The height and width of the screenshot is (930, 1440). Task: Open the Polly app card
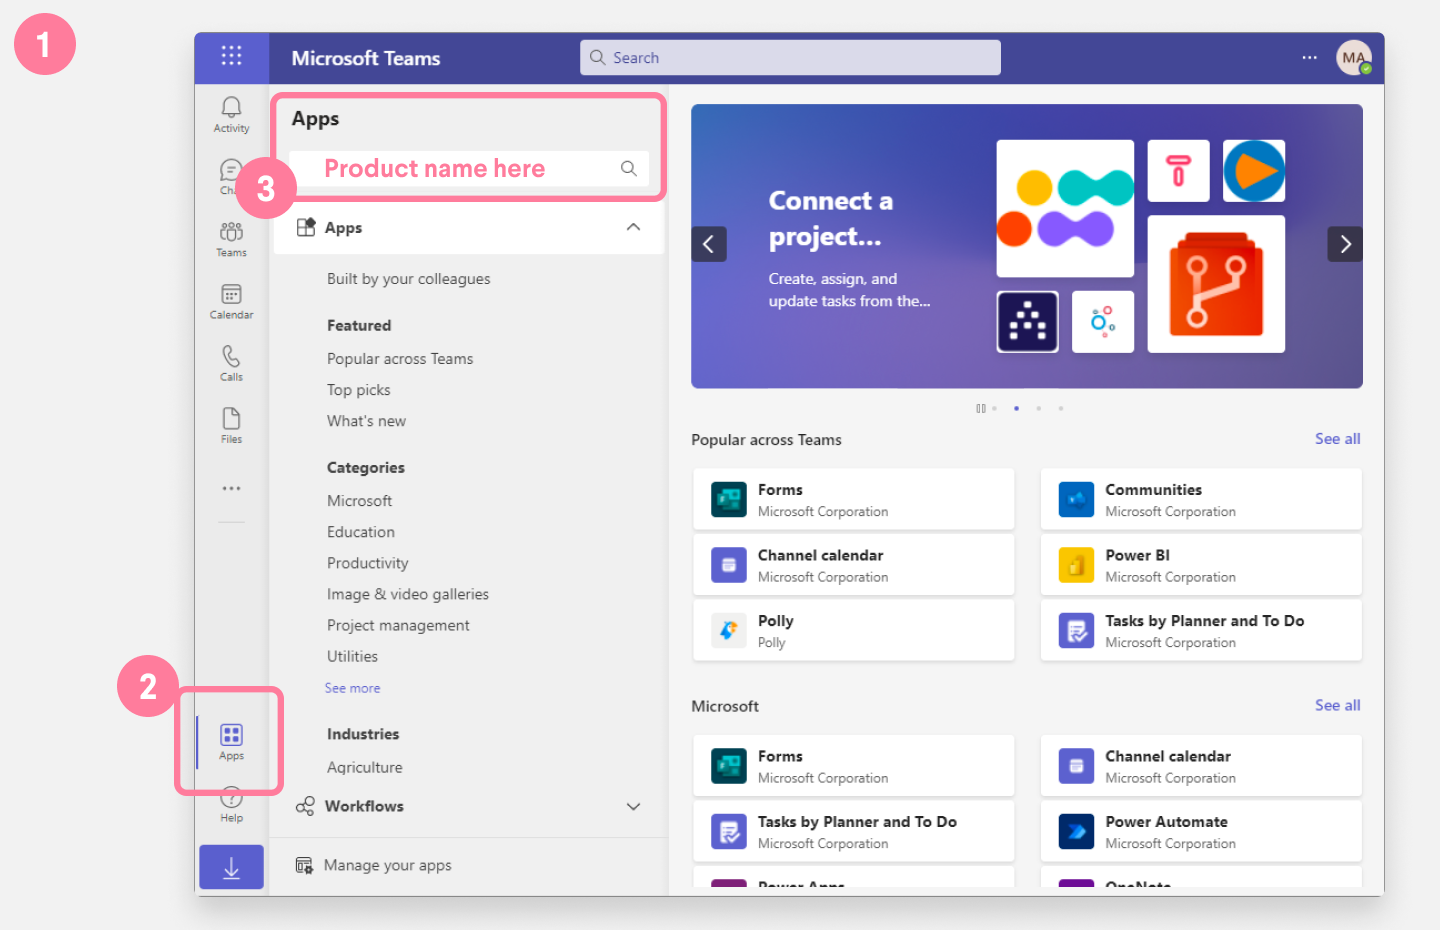tap(853, 630)
